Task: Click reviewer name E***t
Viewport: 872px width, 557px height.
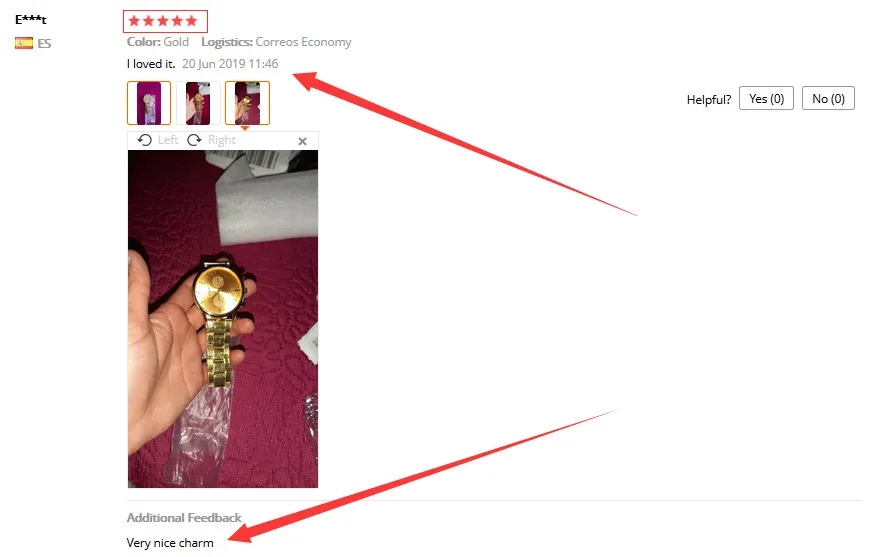Action: coord(31,19)
